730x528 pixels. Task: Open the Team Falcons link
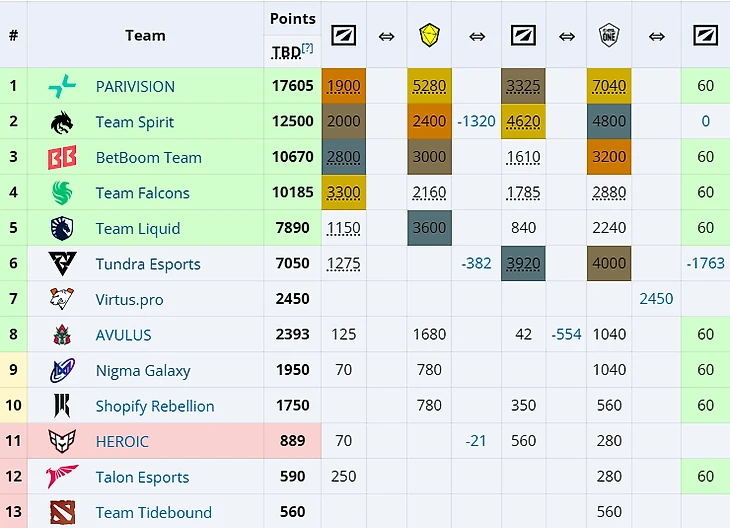point(142,193)
